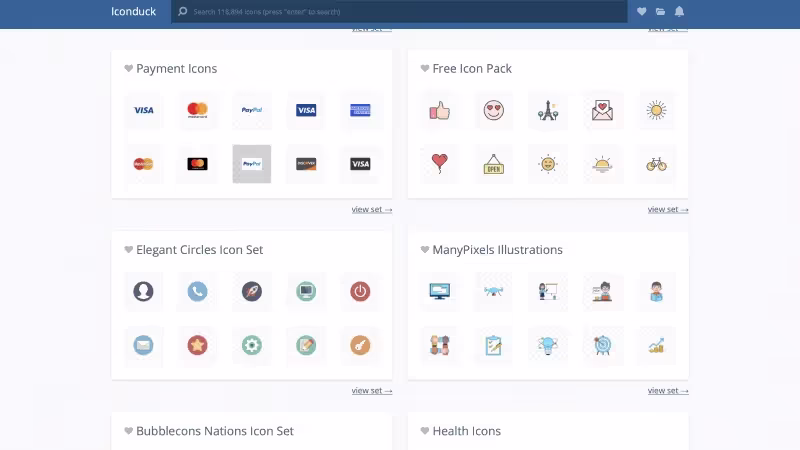The height and width of the screenshot is (450, 800).
Task: Open the Bubblecons Nations Icon Set title
Action: pos(215,431)
